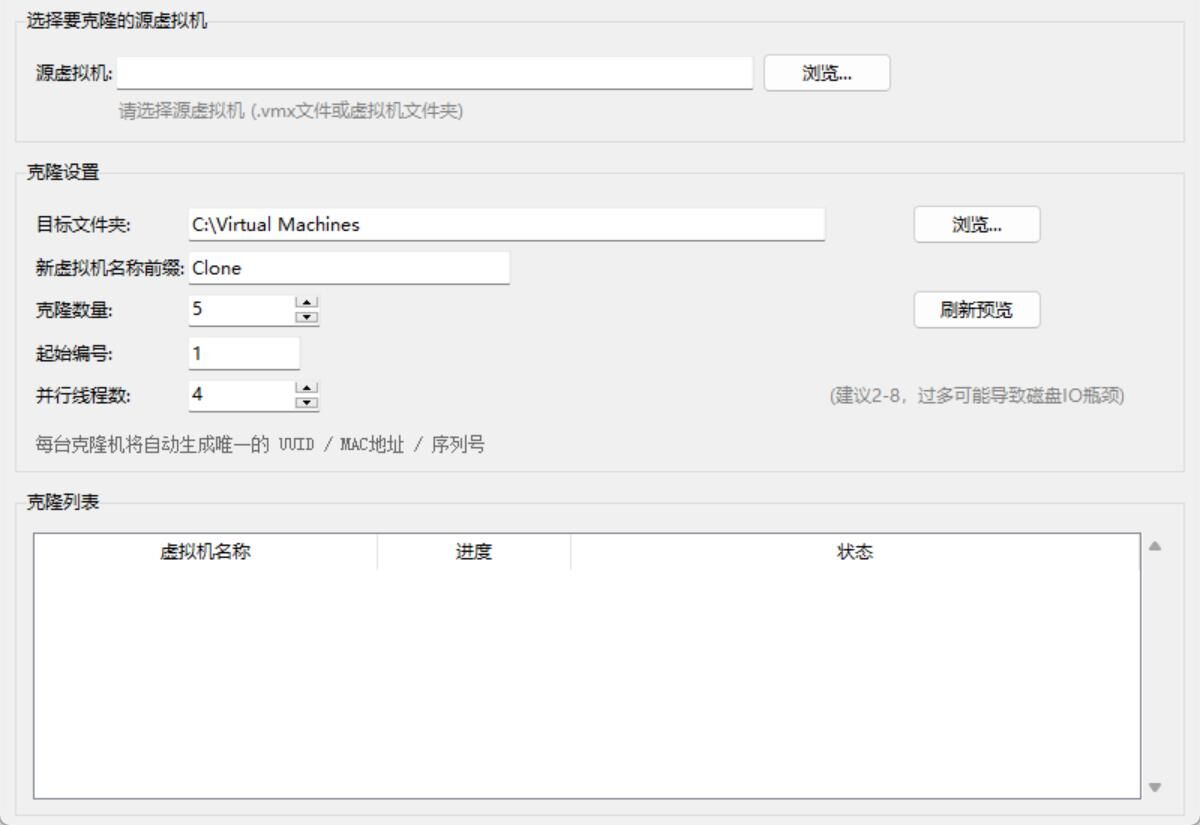1200x825 pixels.
Task: Click Browse button next to target folder
Action: coord(976,225)
